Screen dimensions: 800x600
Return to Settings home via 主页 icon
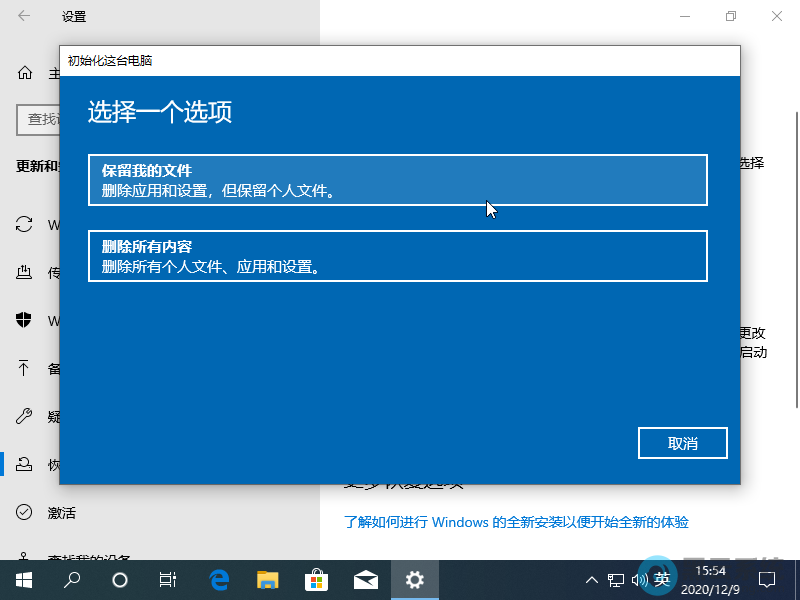pos(24,73)
